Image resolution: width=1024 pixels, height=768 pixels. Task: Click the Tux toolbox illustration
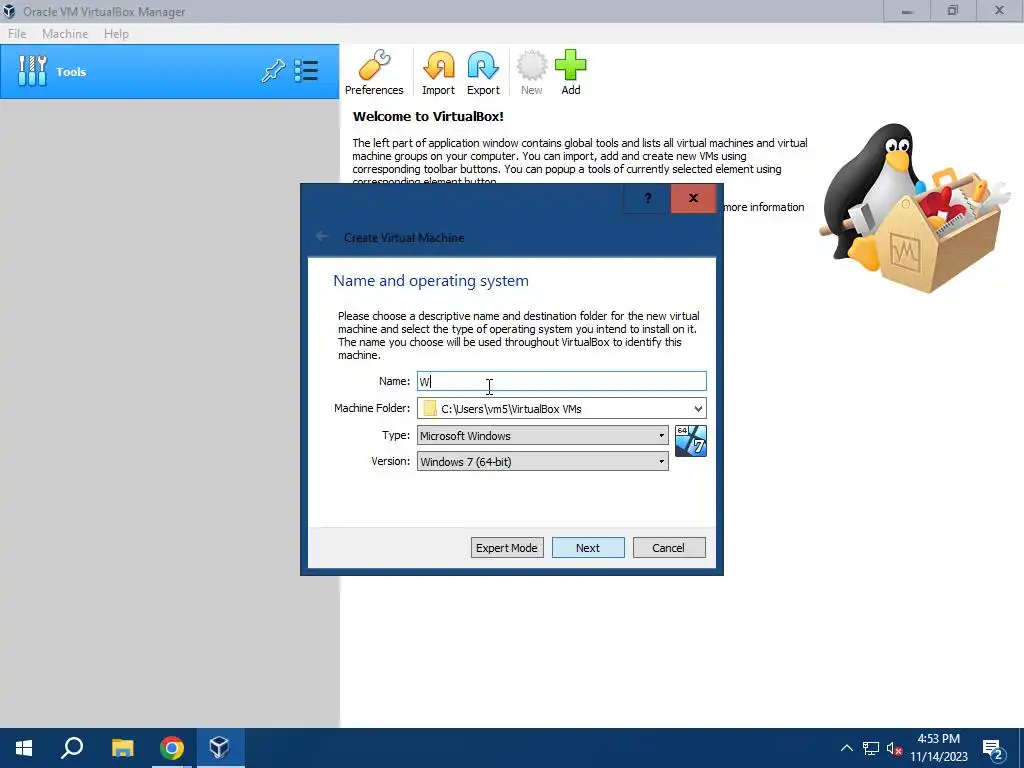pyautogui.click(x=916, y=208)
